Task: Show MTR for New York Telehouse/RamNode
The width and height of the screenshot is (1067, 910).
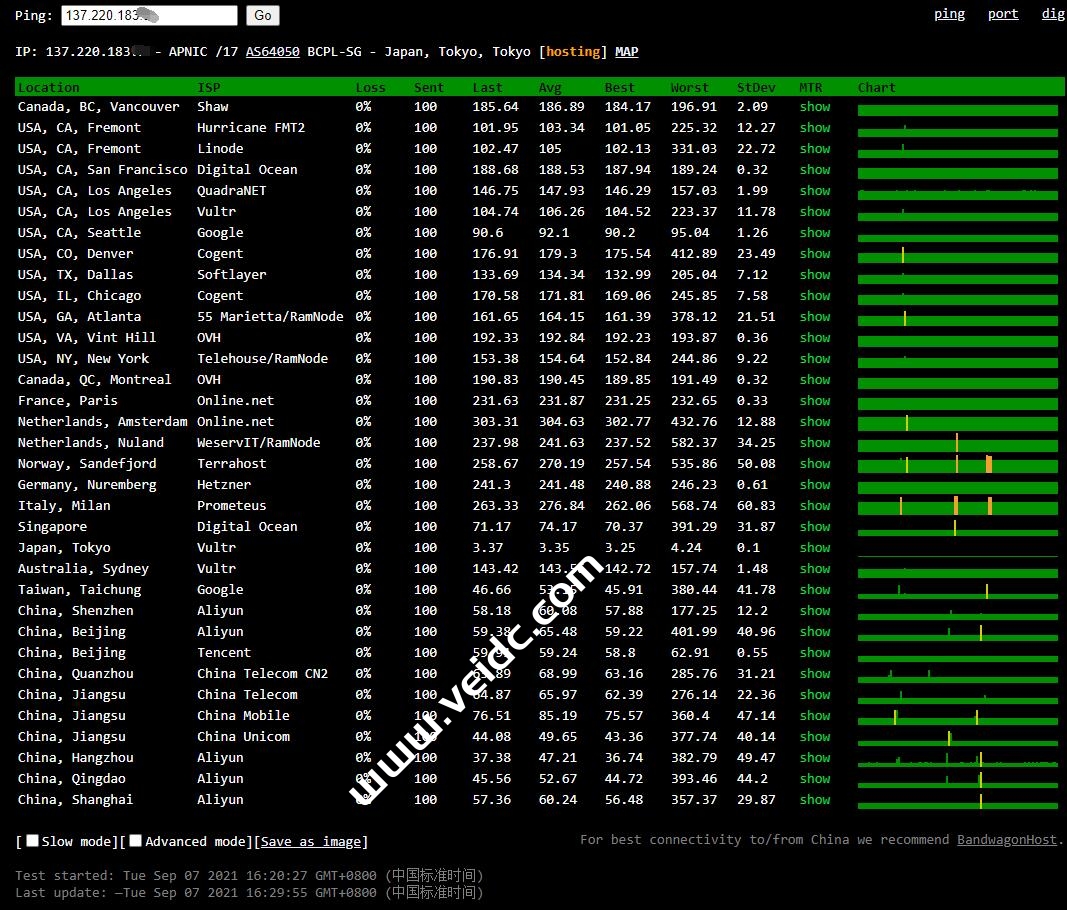Action: click(x=815, y=359)
